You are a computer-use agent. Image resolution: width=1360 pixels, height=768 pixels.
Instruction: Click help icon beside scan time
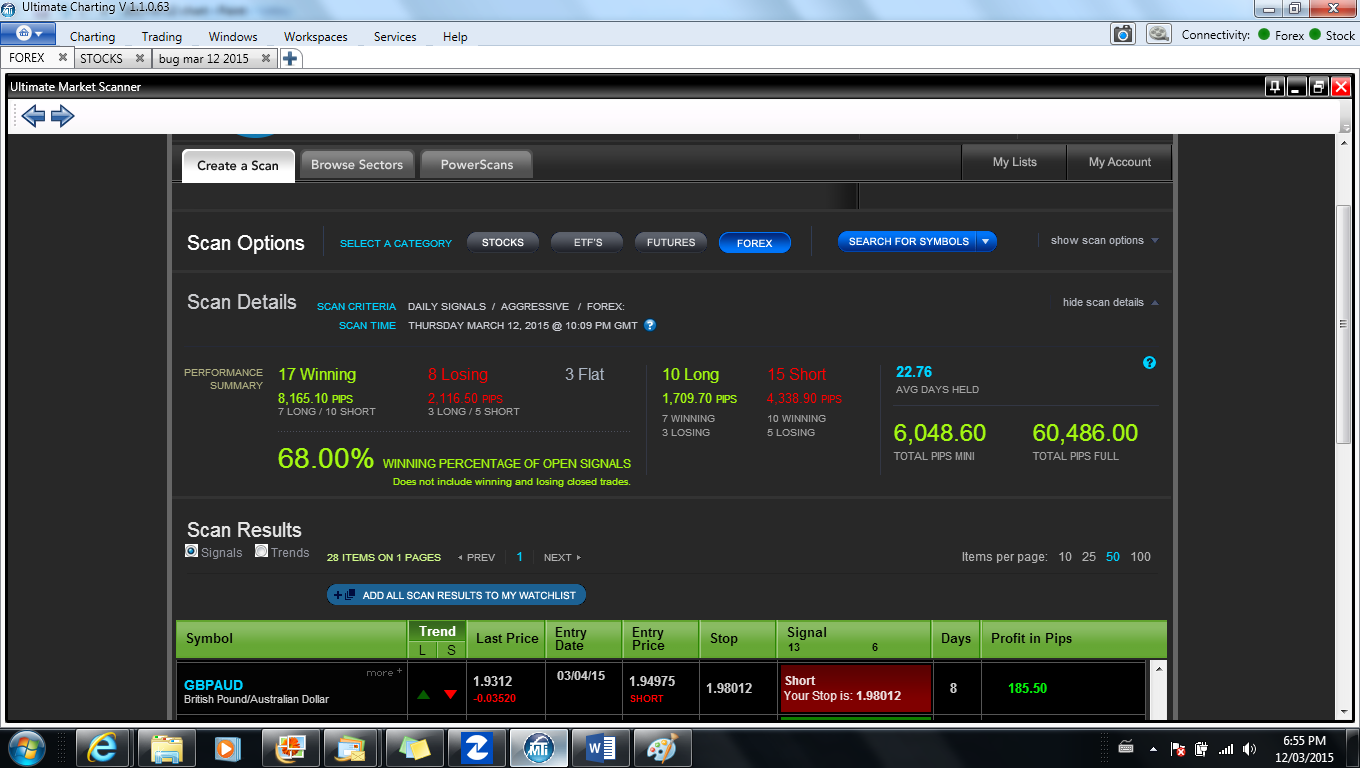pos(650,325)
